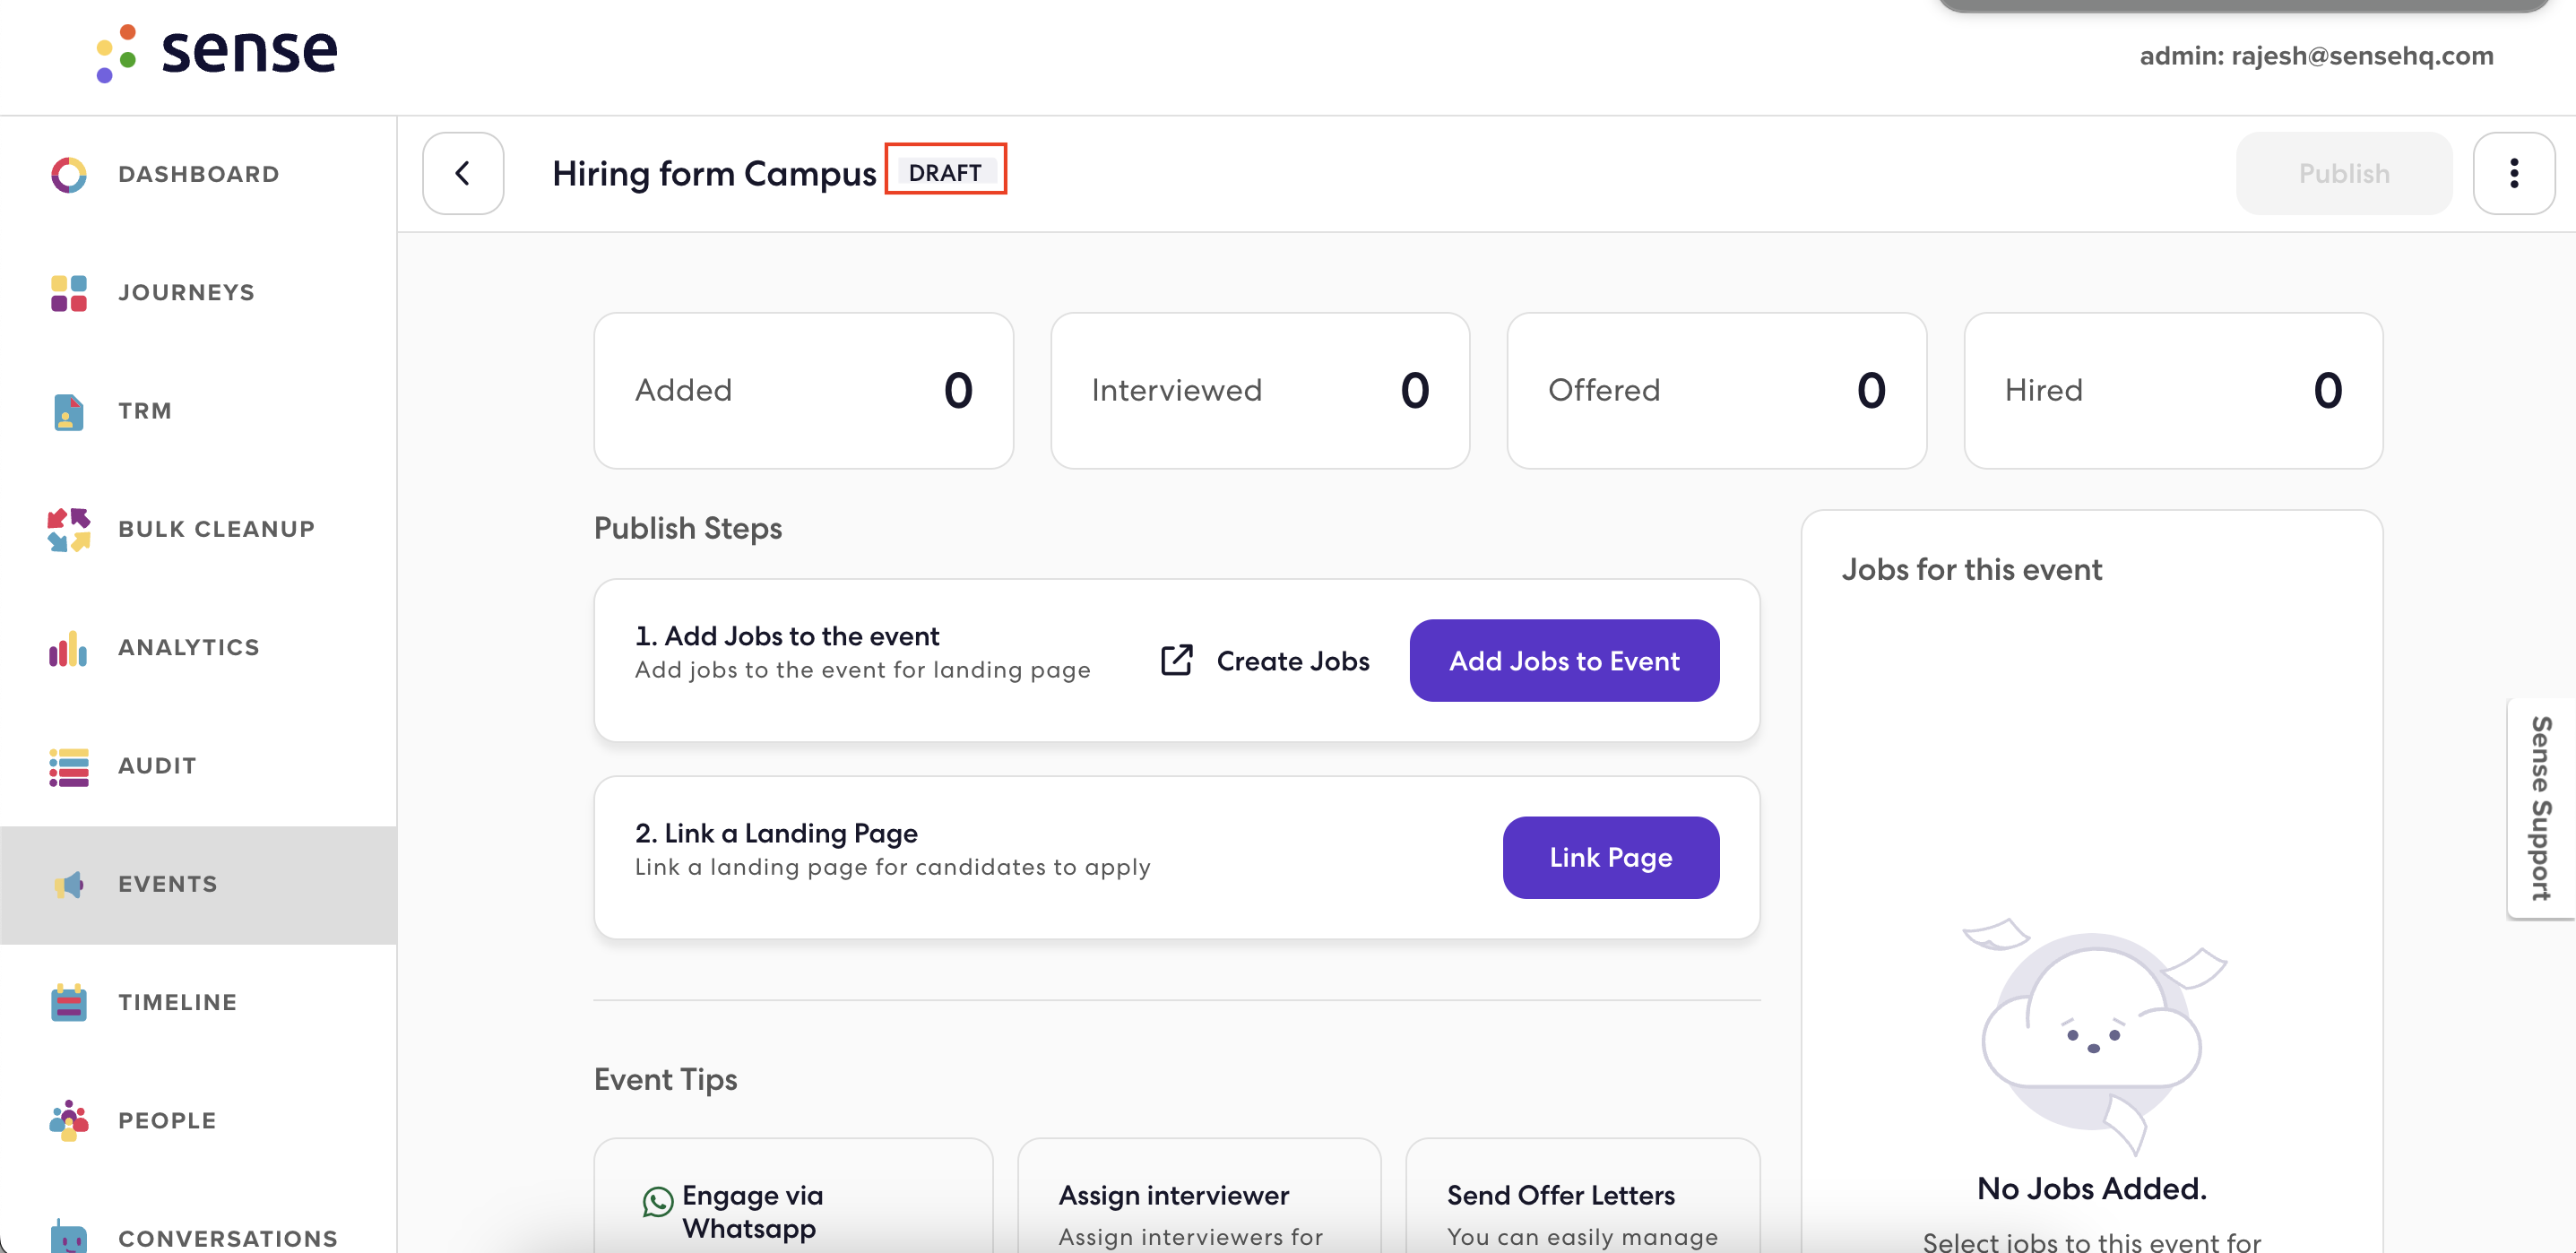Open DASHBOARD menu item

coord(198,174)
